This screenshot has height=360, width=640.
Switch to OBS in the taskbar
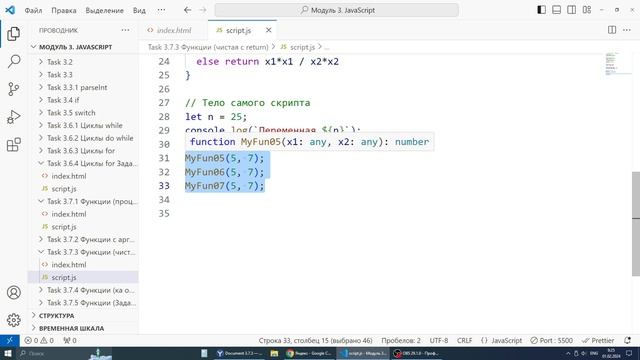(x=416, y=353)
